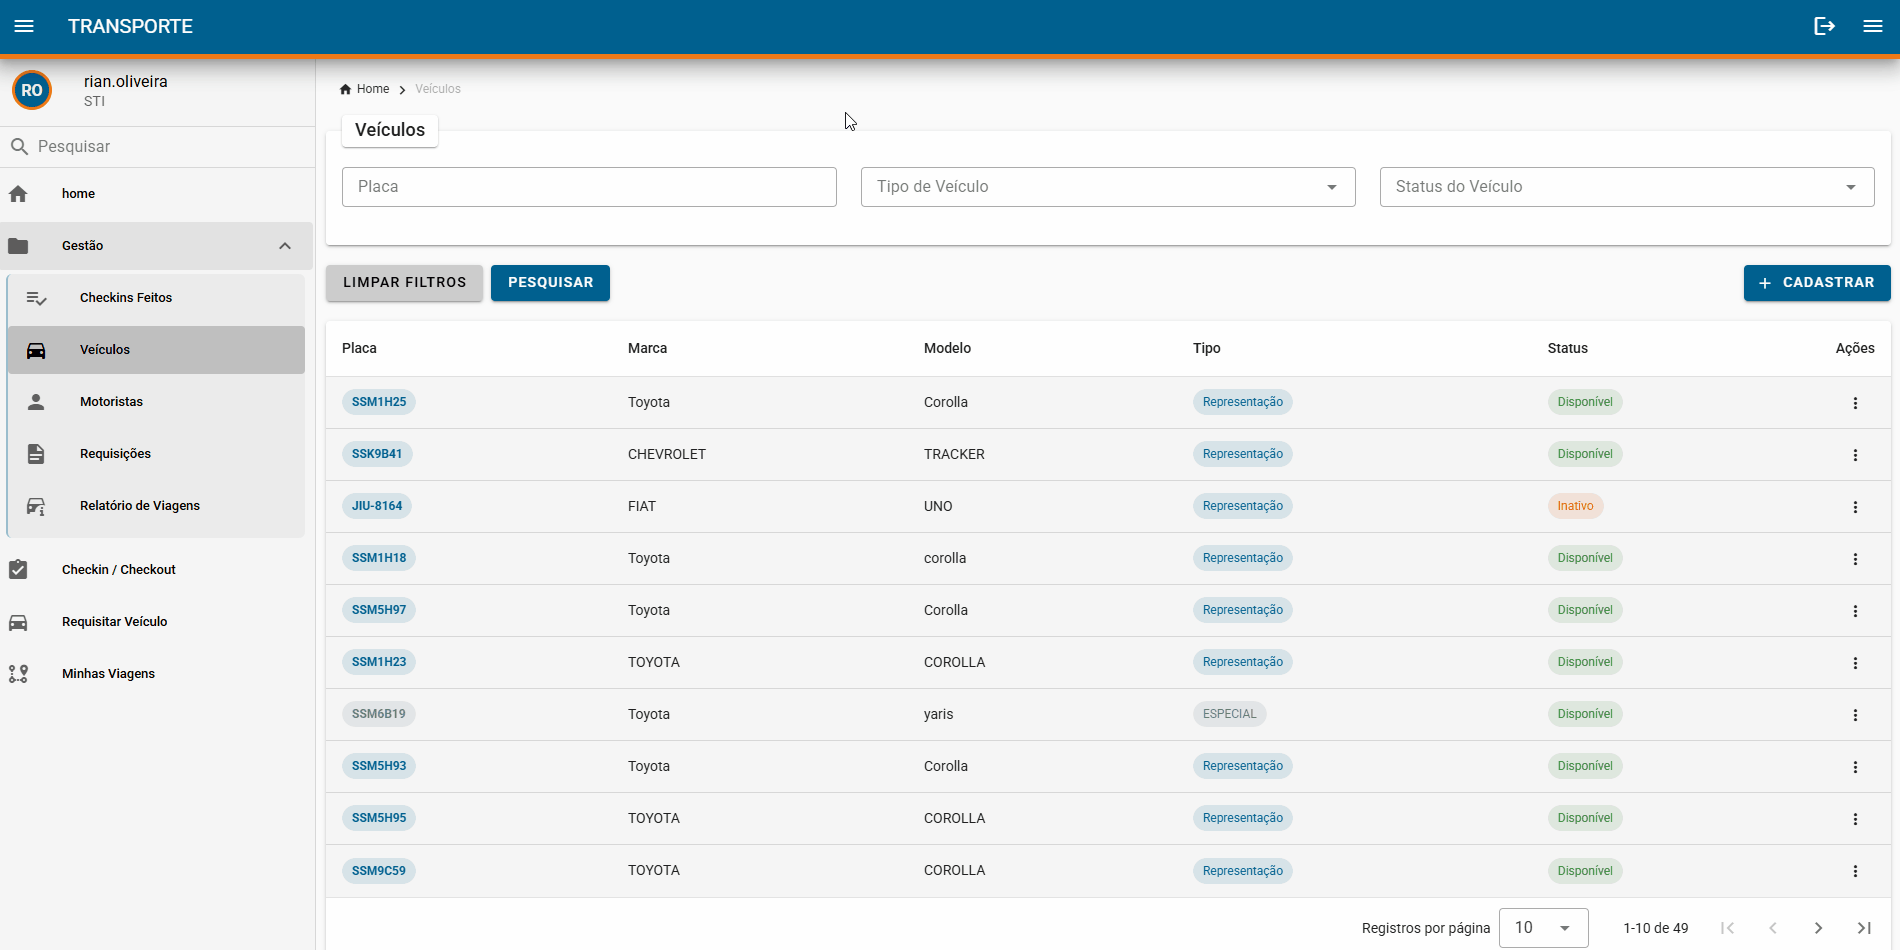
Task: Click the Relatório de Viagens icon
Action: click(x=36, y=506)
